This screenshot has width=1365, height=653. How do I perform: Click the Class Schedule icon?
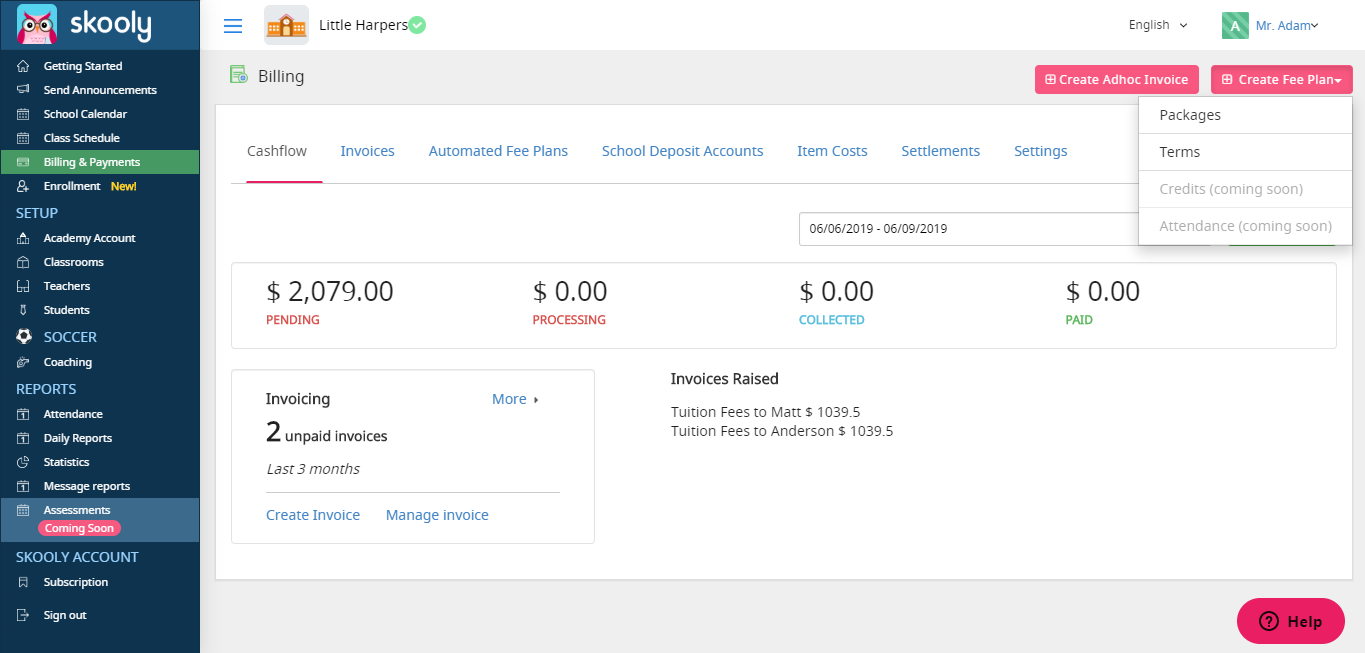coord(23,138)
